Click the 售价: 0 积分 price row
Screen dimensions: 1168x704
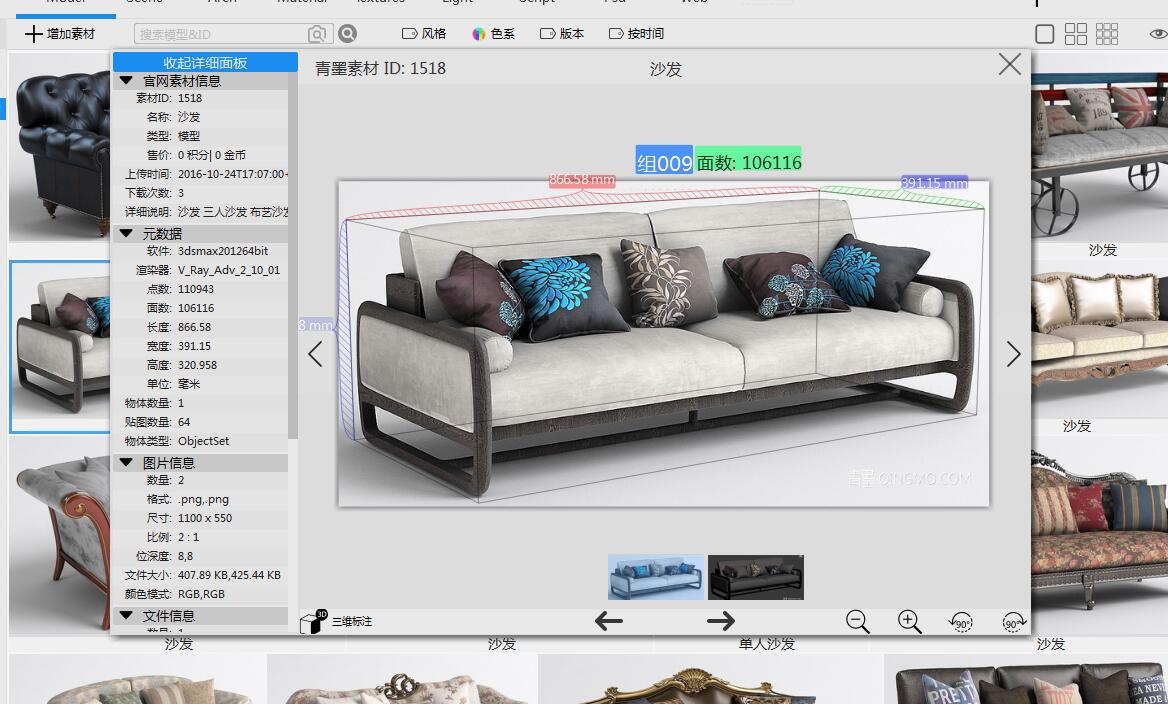tap(200, 155)
